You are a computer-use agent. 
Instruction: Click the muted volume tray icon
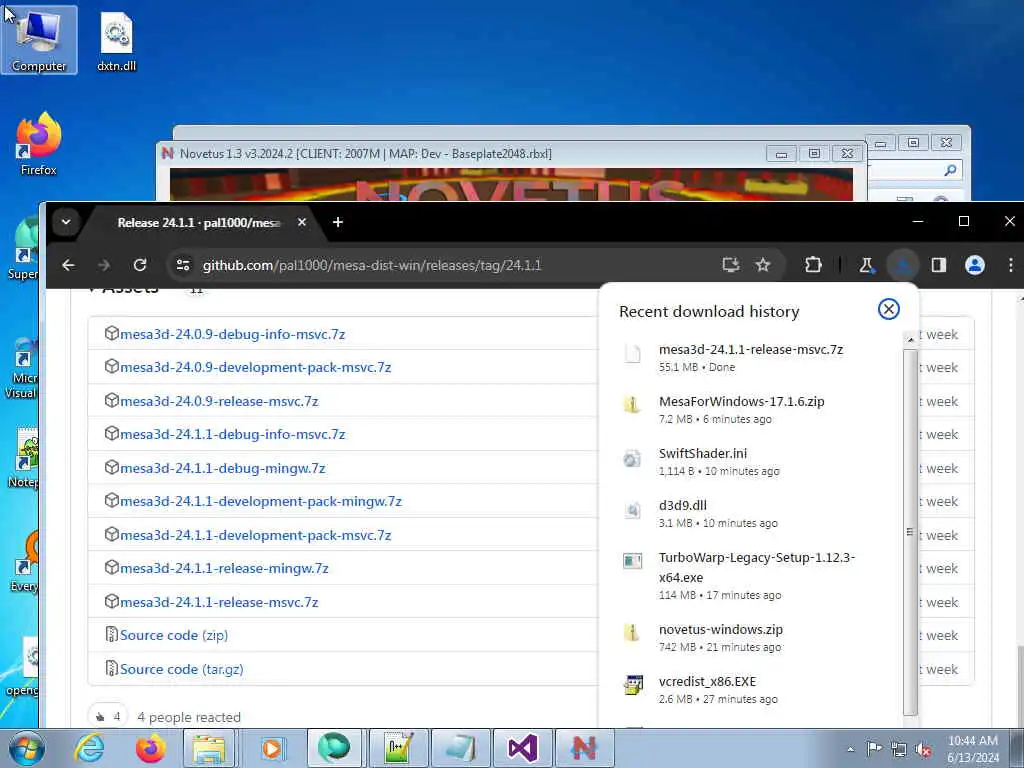(923, 750)
